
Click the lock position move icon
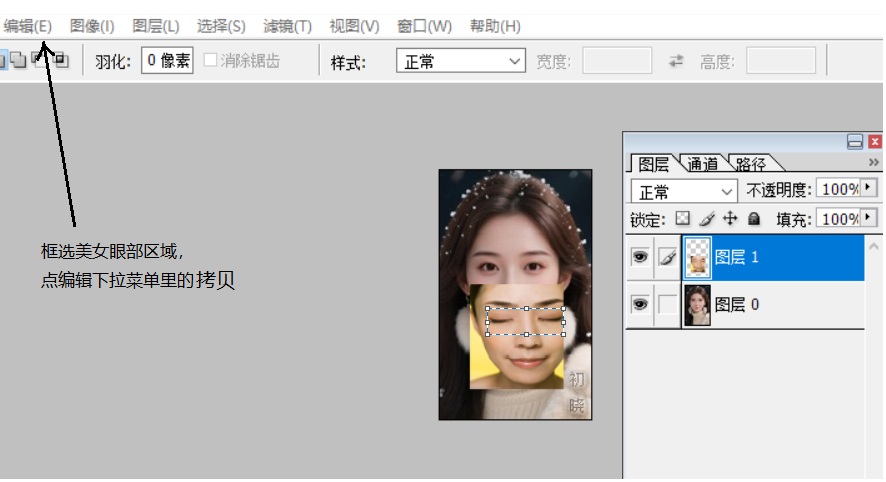pyautogui.click(x=730, y=218)
